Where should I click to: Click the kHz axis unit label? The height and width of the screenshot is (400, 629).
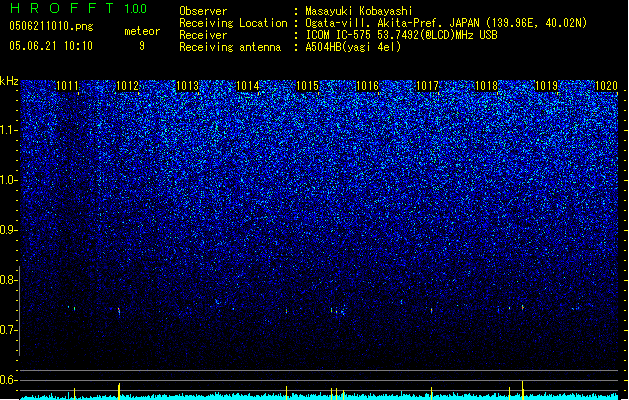pos(9,81)
